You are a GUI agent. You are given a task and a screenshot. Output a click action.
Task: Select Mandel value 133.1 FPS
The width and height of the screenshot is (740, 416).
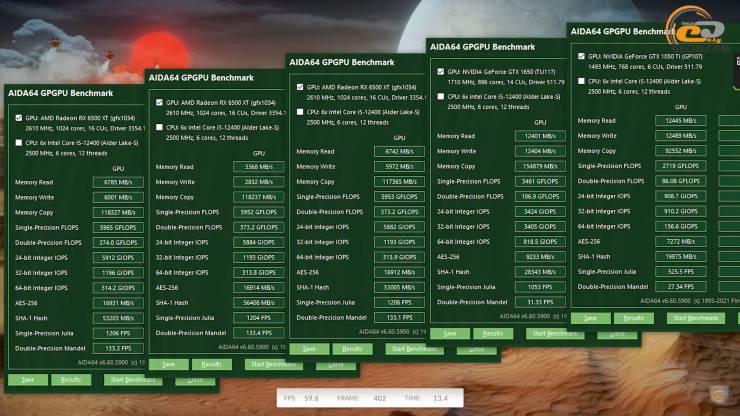coord(399,318)
